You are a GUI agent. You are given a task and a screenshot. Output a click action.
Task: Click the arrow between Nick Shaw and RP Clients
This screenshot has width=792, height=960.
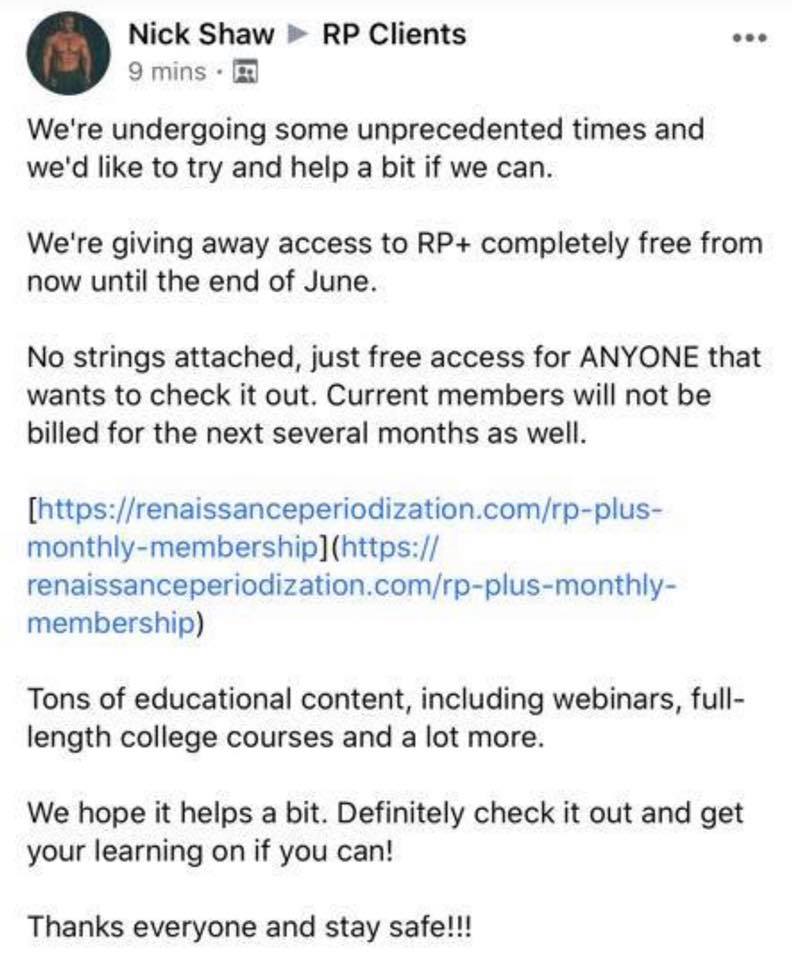[297, 35]
